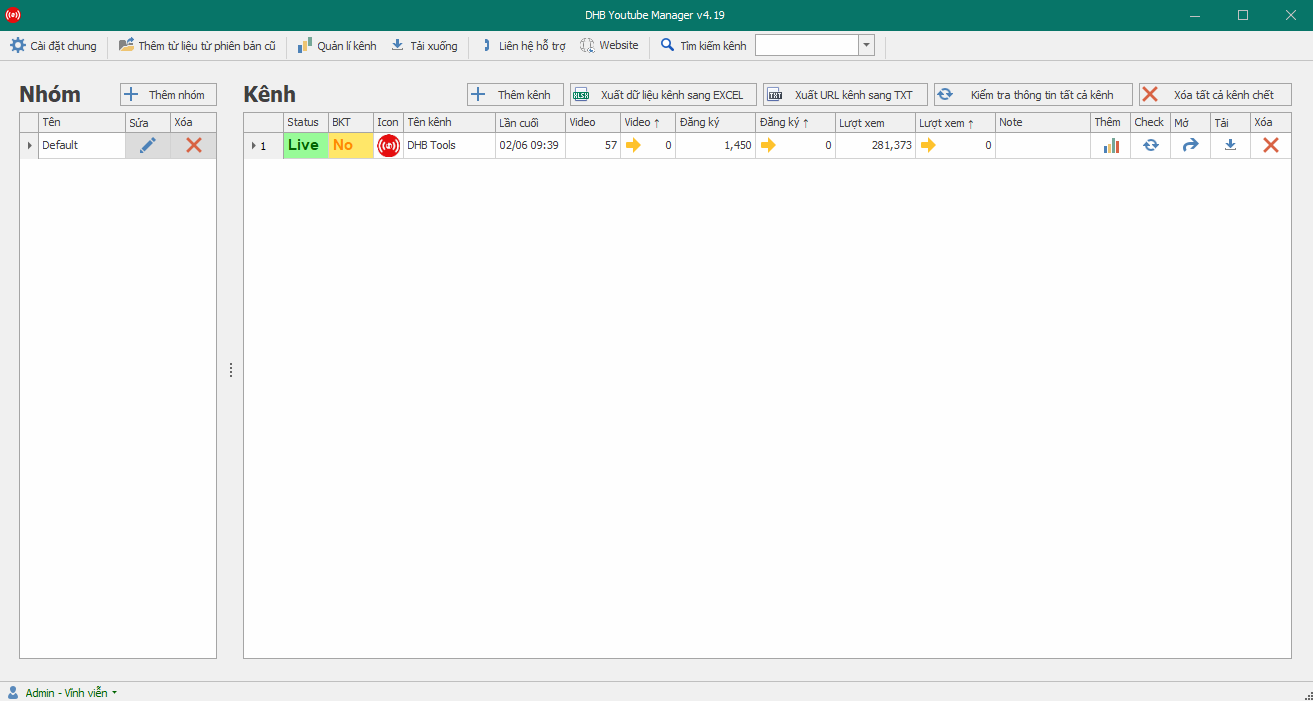Viewport: 1313px width, 701px height.
Task: Click Mở open arrow icon for DHB Tools
Action: 1190,145
